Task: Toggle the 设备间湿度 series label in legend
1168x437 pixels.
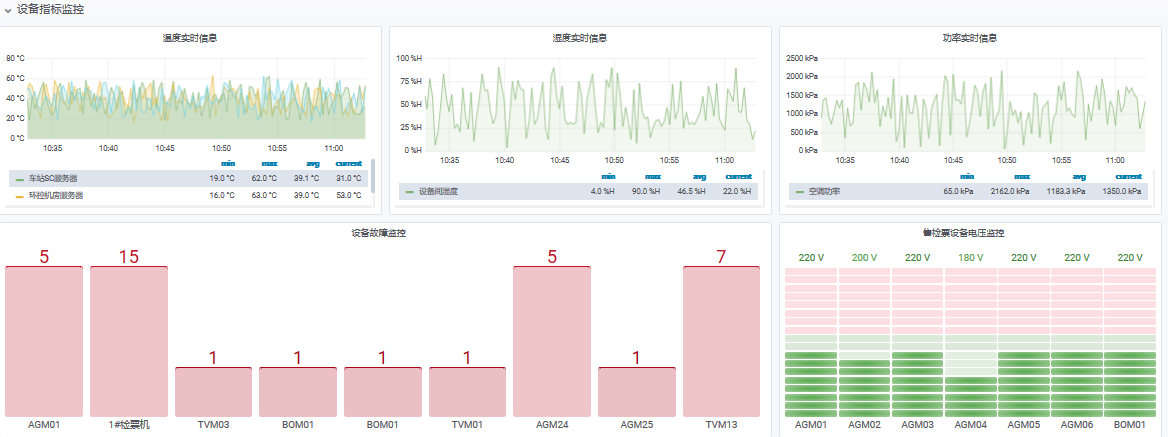Action: (438, 190)
